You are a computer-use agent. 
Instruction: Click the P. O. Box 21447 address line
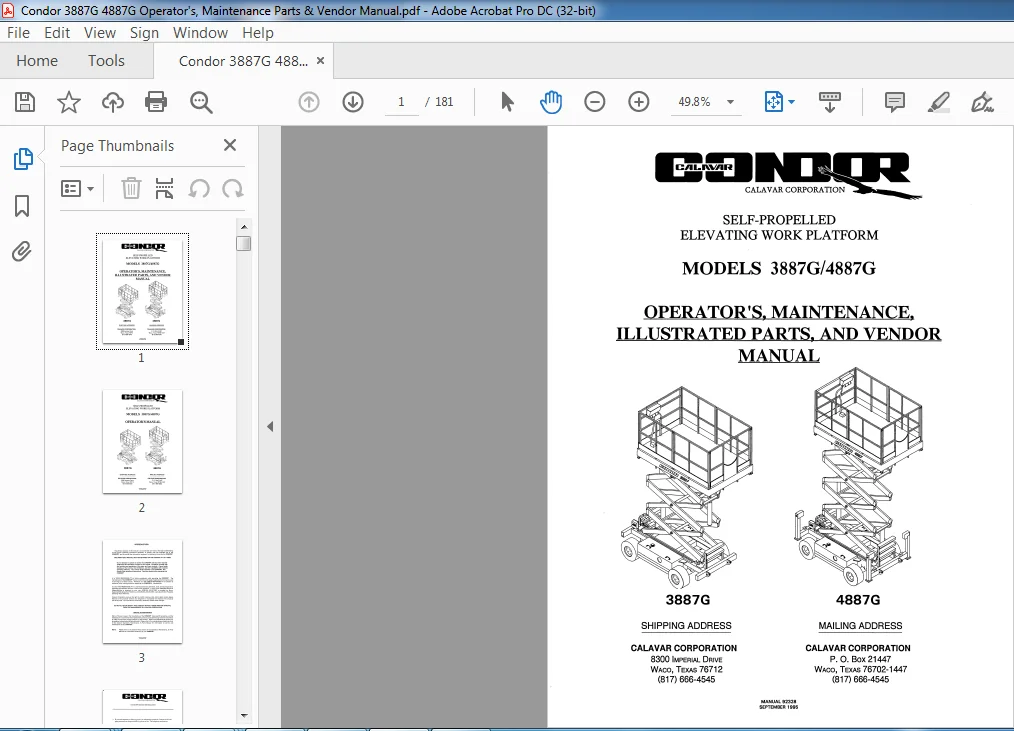pyautogui.click(x=860, y=659)
